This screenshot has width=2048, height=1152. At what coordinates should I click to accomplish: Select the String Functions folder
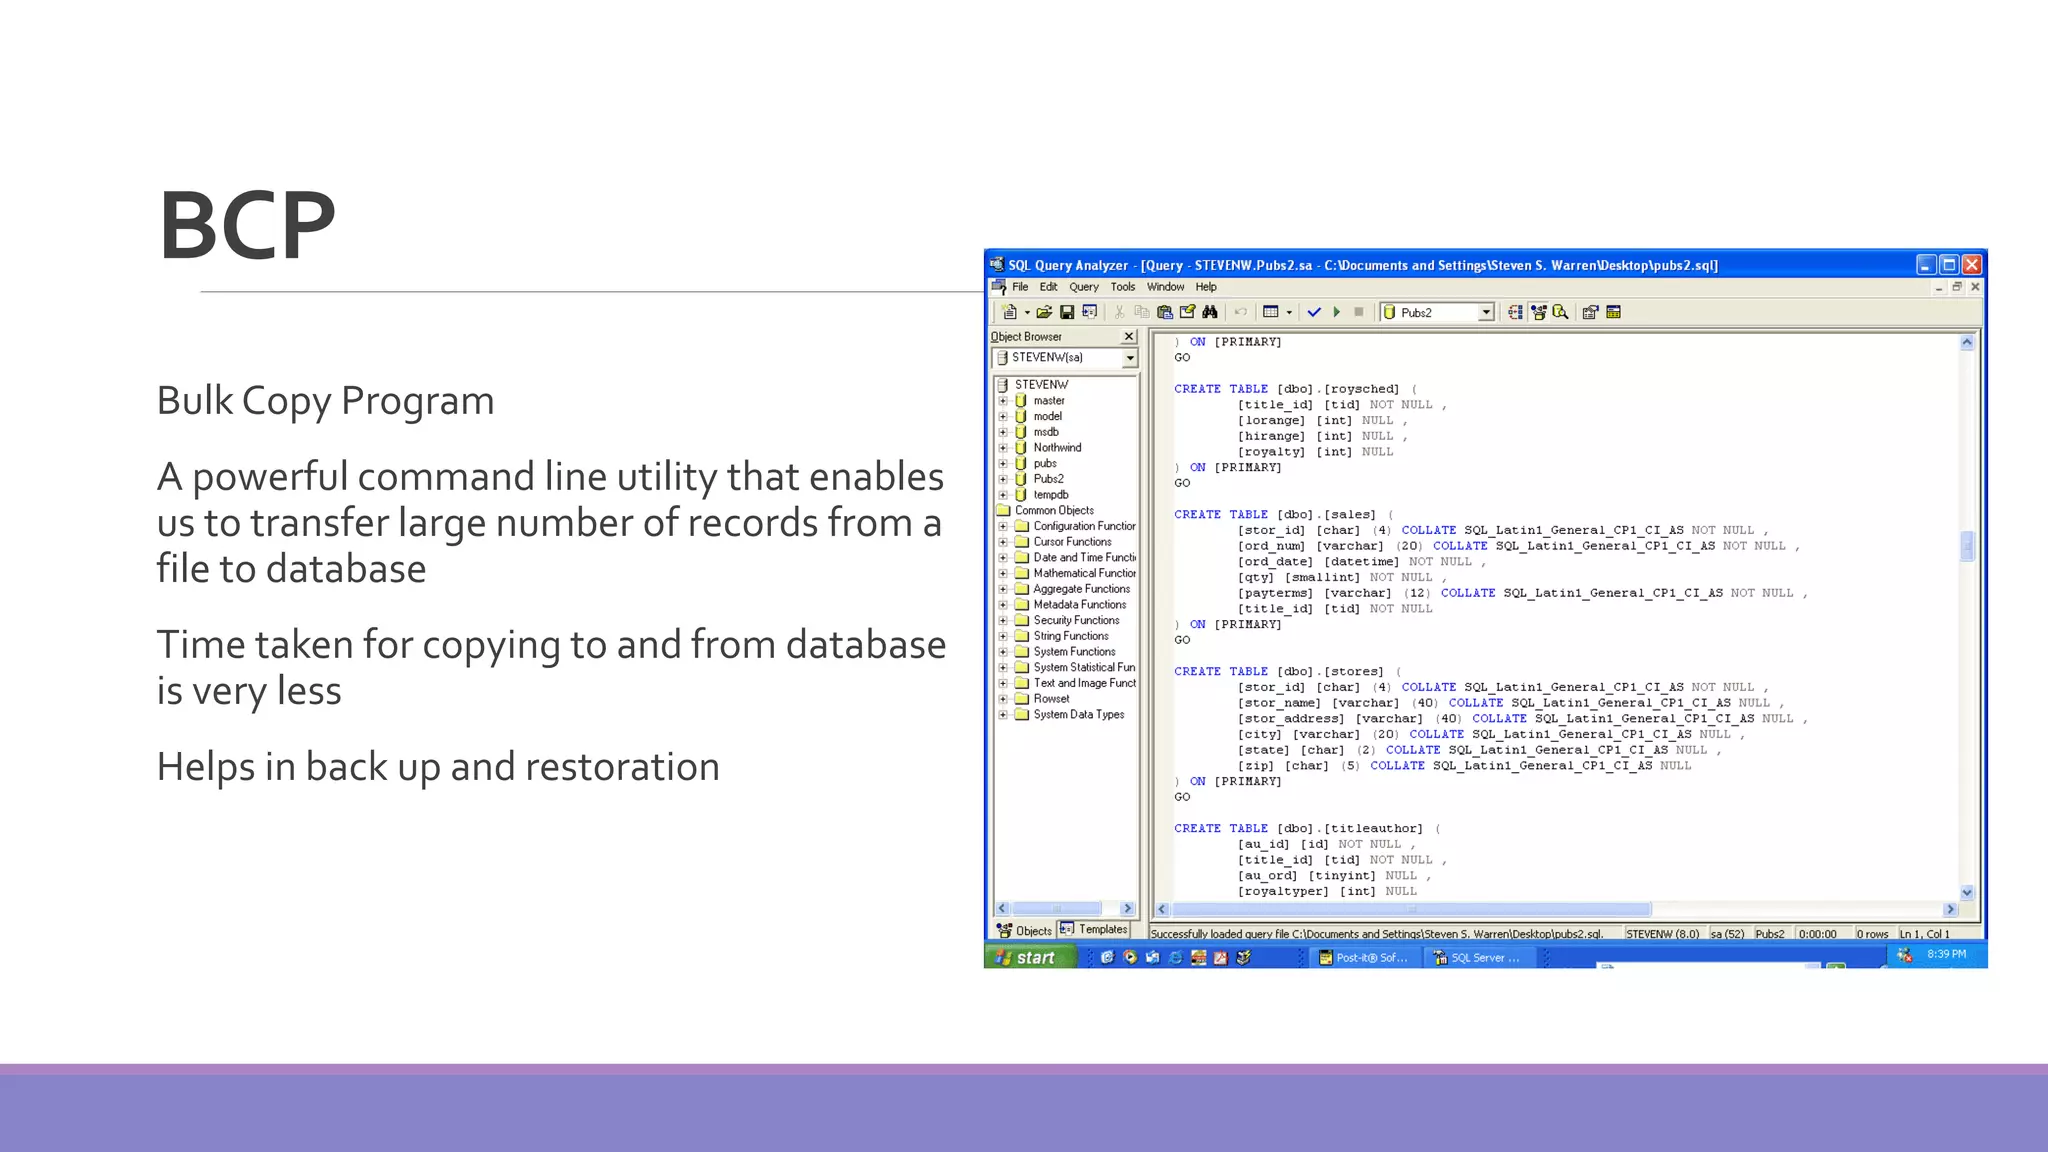tap(1071, 636)
